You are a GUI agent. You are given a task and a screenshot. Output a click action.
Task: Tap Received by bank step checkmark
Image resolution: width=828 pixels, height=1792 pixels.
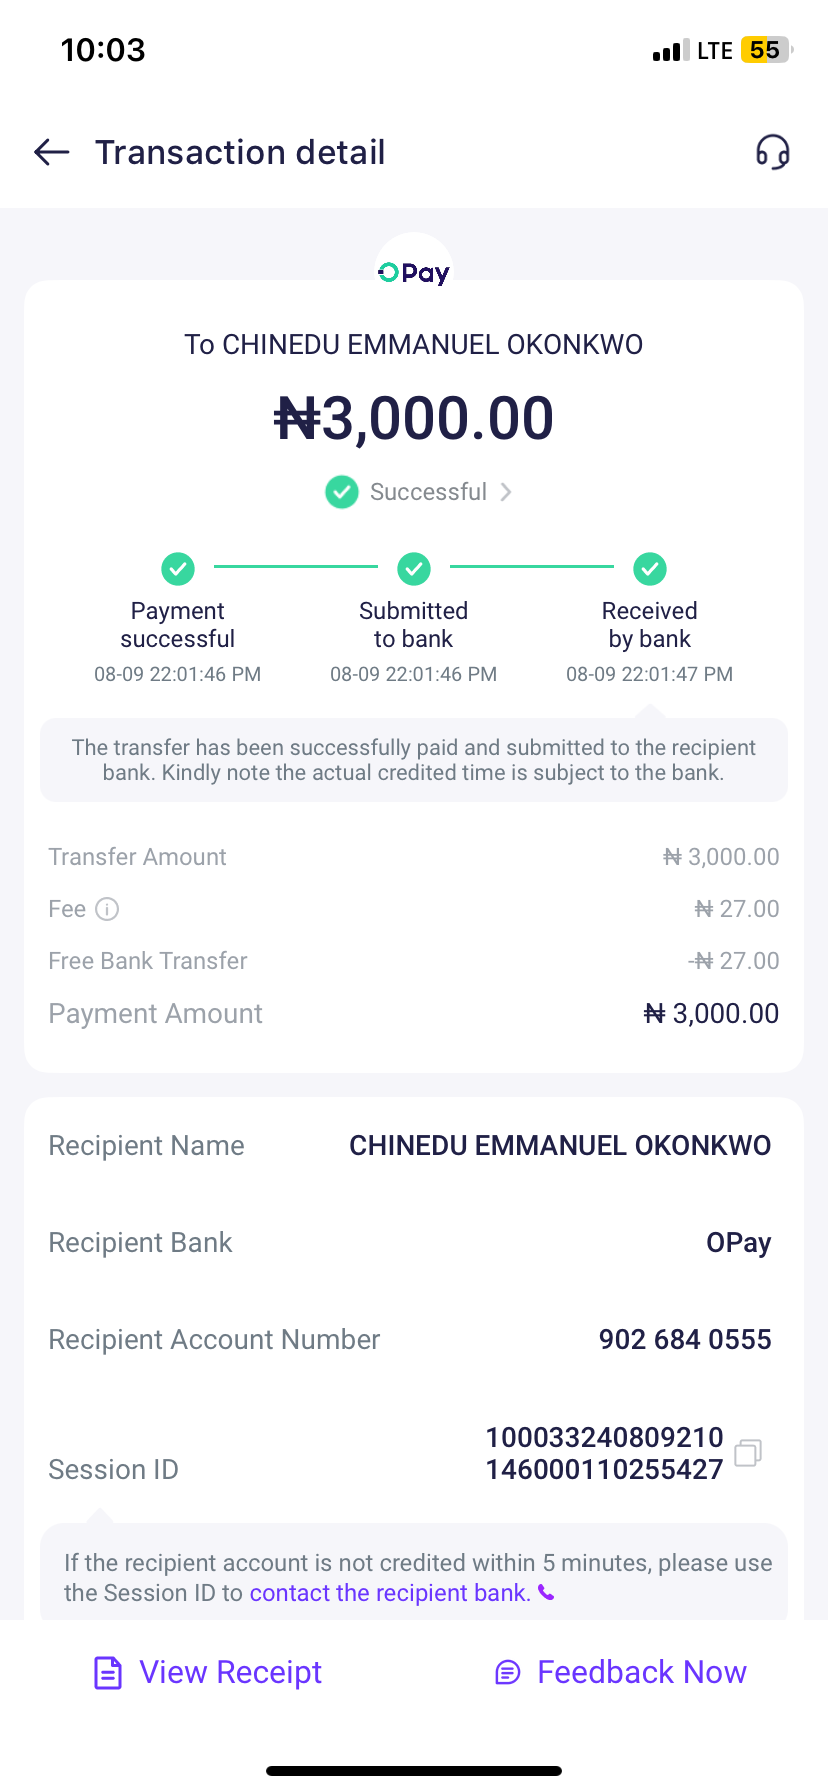650,569
